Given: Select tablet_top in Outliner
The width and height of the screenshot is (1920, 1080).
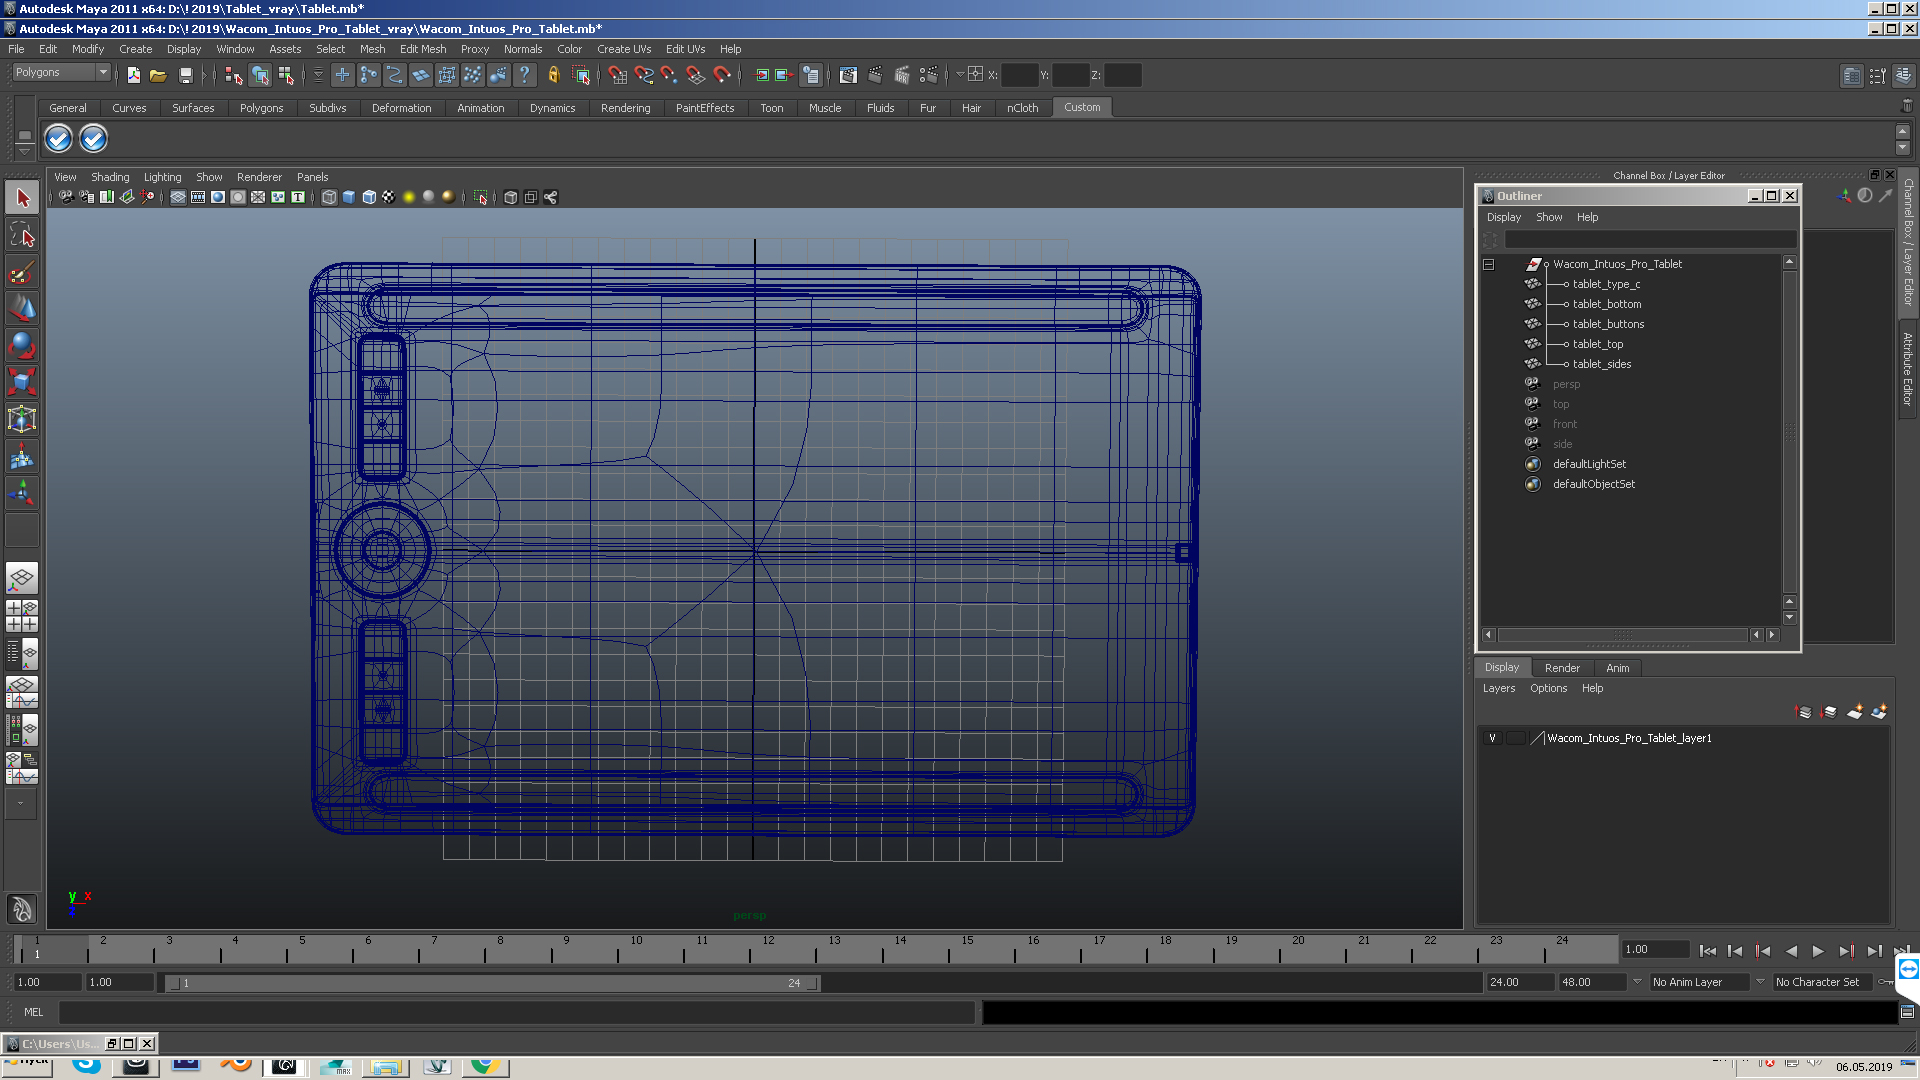Looking at the screenshot, I should [1597, 344].
